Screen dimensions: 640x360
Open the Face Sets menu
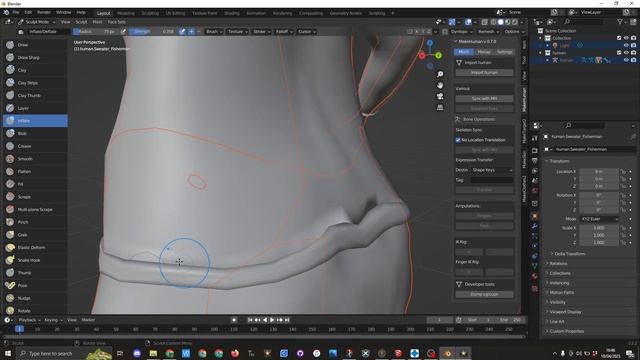tap(116, 22)
